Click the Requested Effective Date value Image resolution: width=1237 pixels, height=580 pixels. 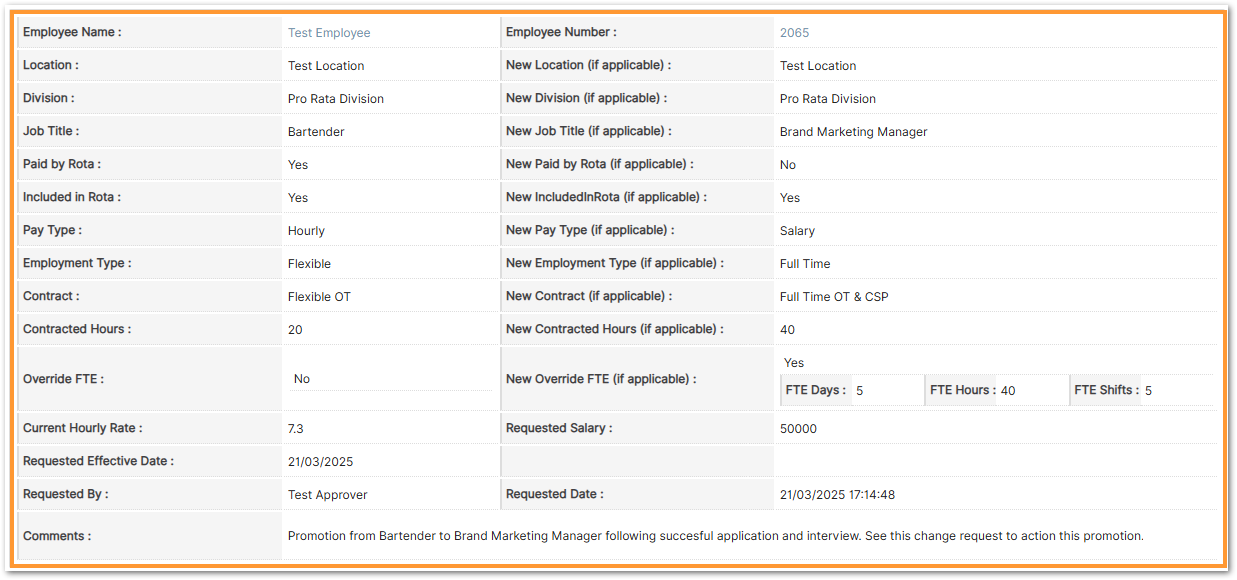(x=320, y=462)
